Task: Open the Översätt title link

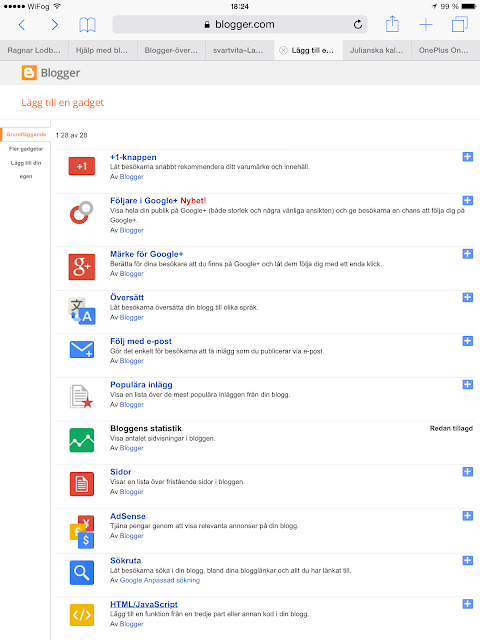Action: click(127, 298)
